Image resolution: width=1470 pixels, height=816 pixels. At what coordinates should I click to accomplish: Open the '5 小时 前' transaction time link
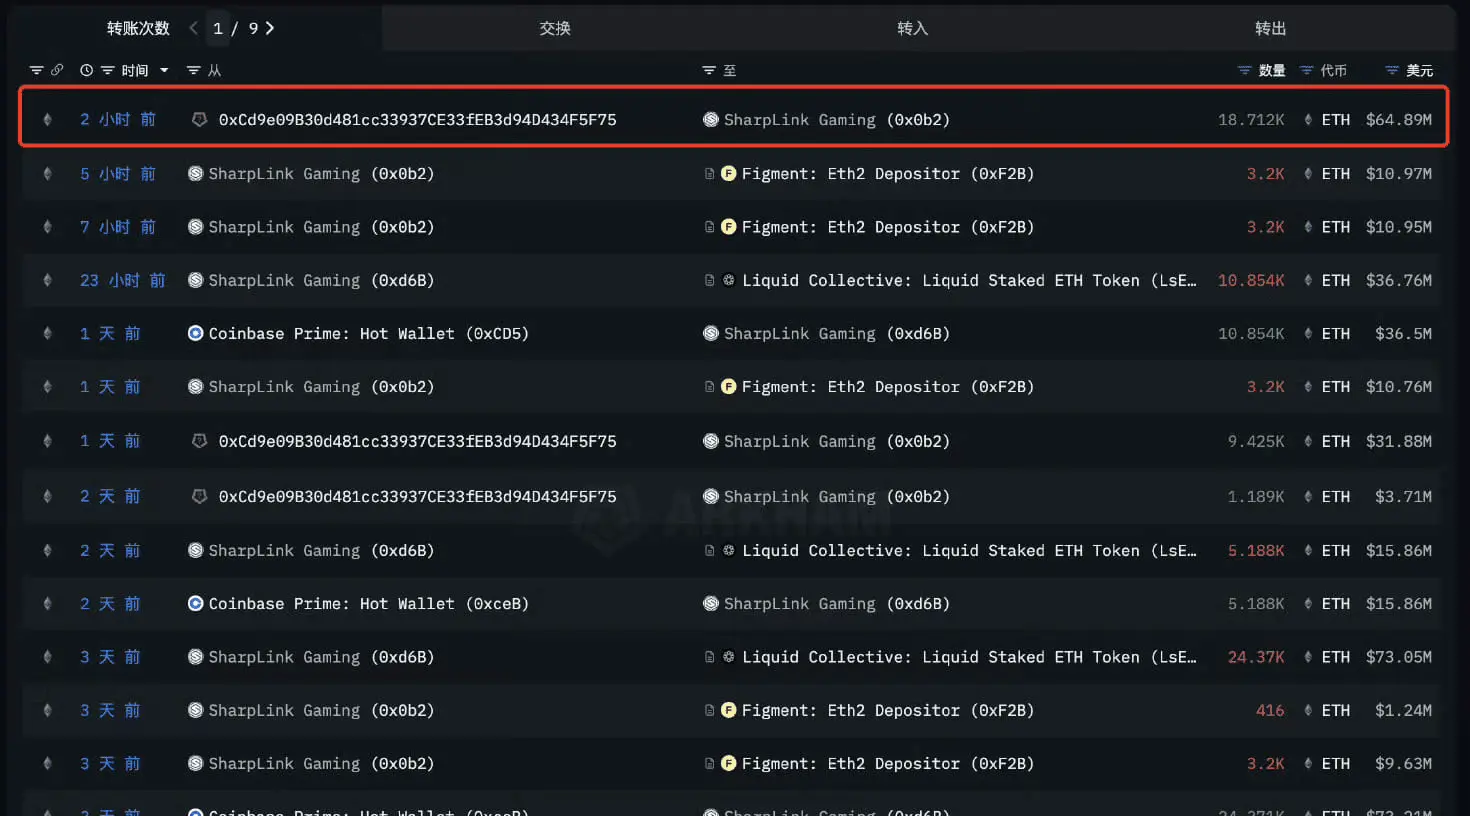tap(118, 173)
